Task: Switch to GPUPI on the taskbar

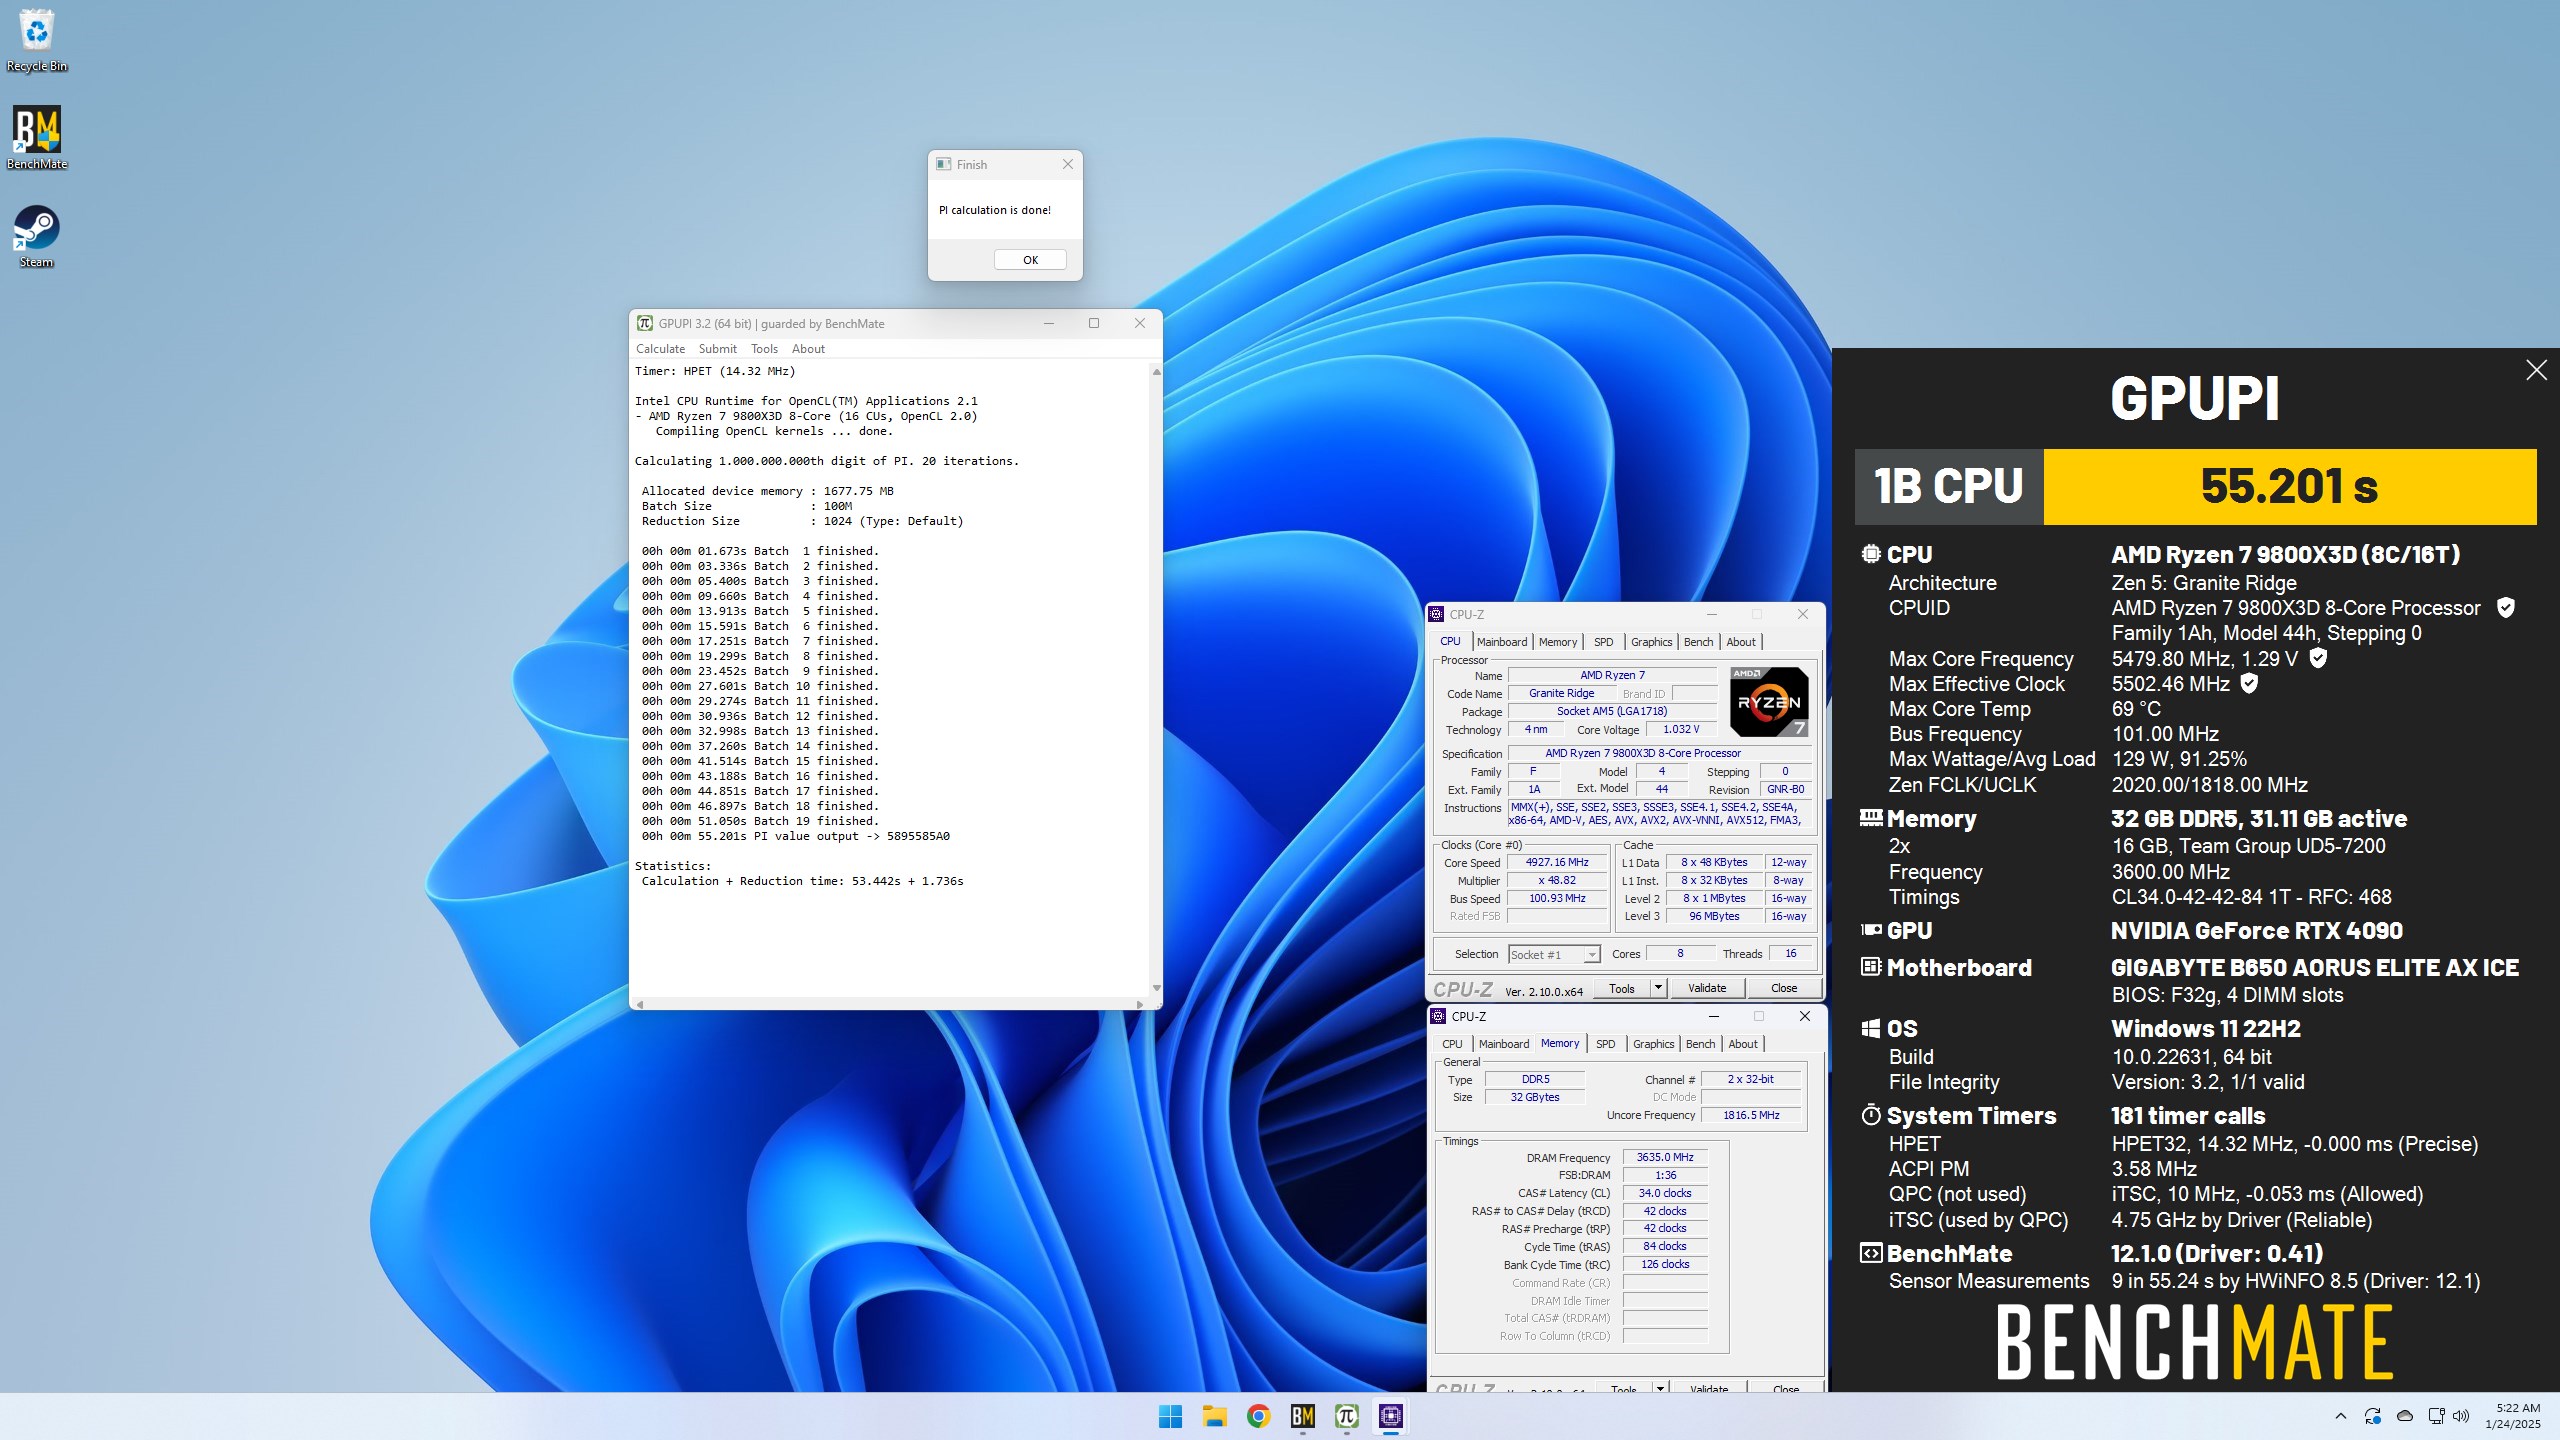Action: pyautogui.click(x=1346, y=1416)
